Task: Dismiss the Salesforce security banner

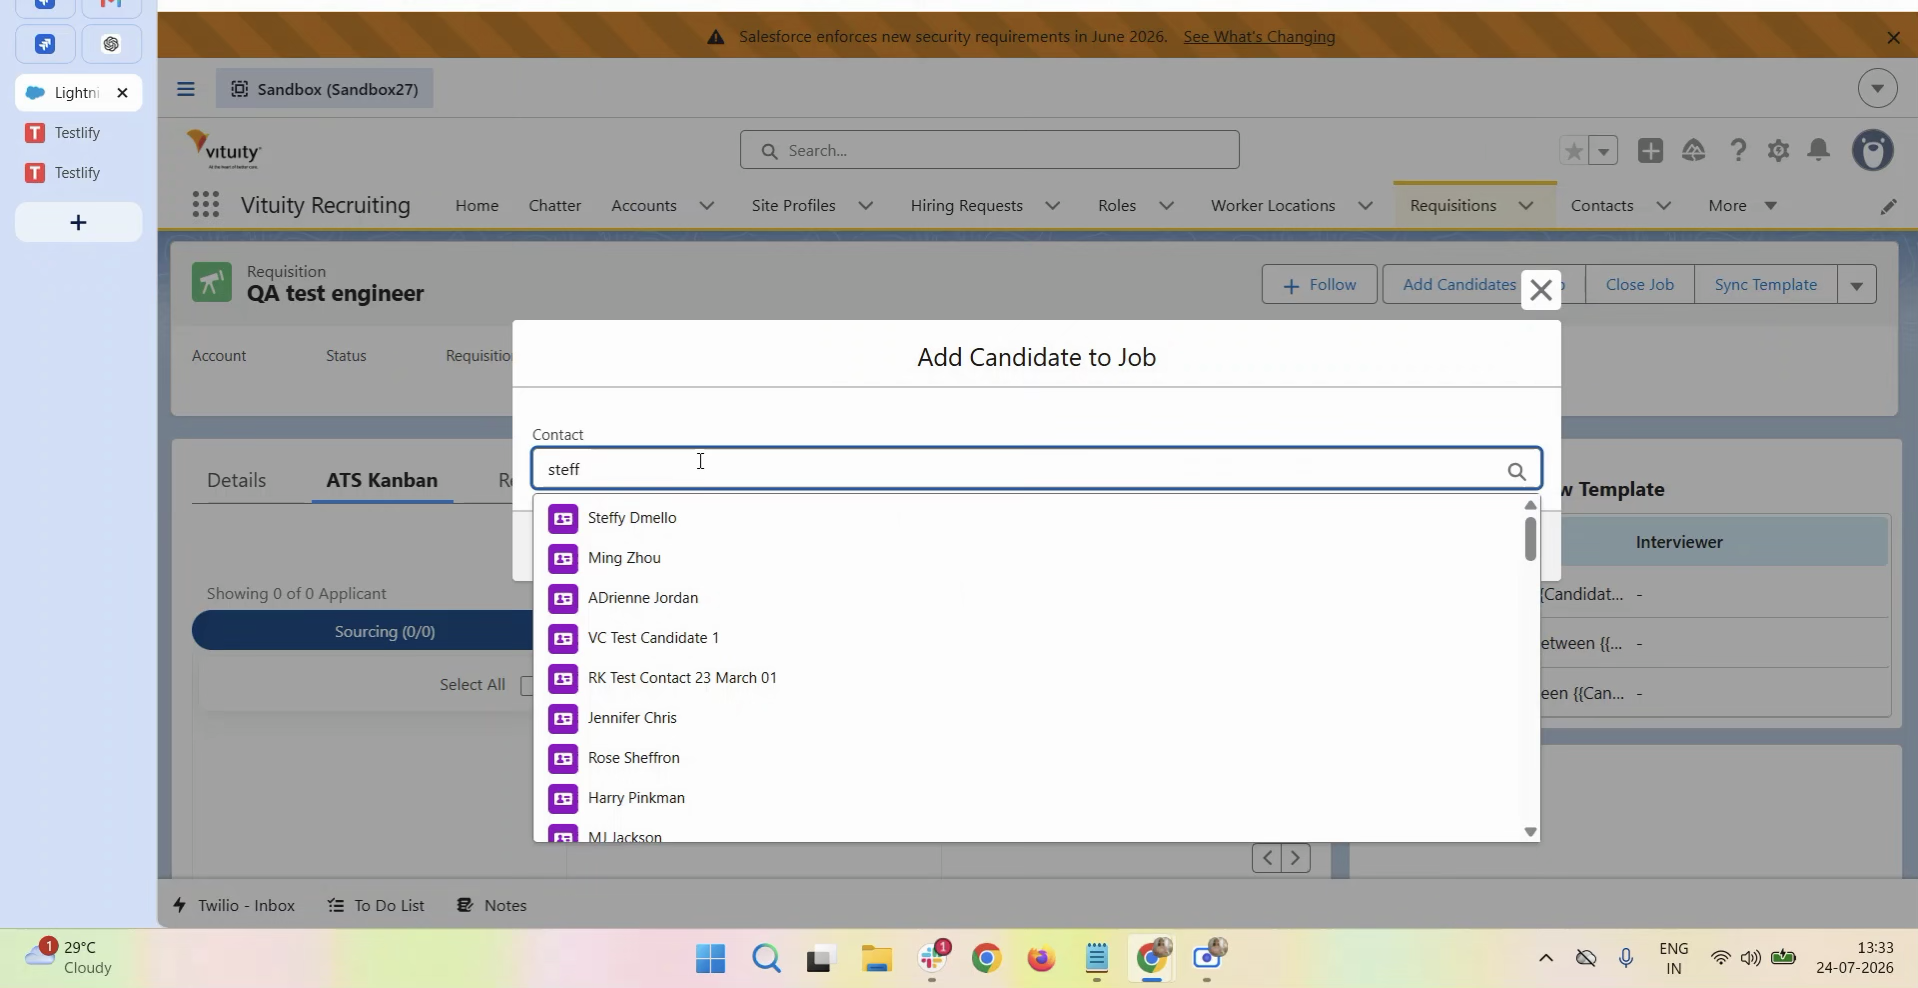Action: pos(1893,37)
